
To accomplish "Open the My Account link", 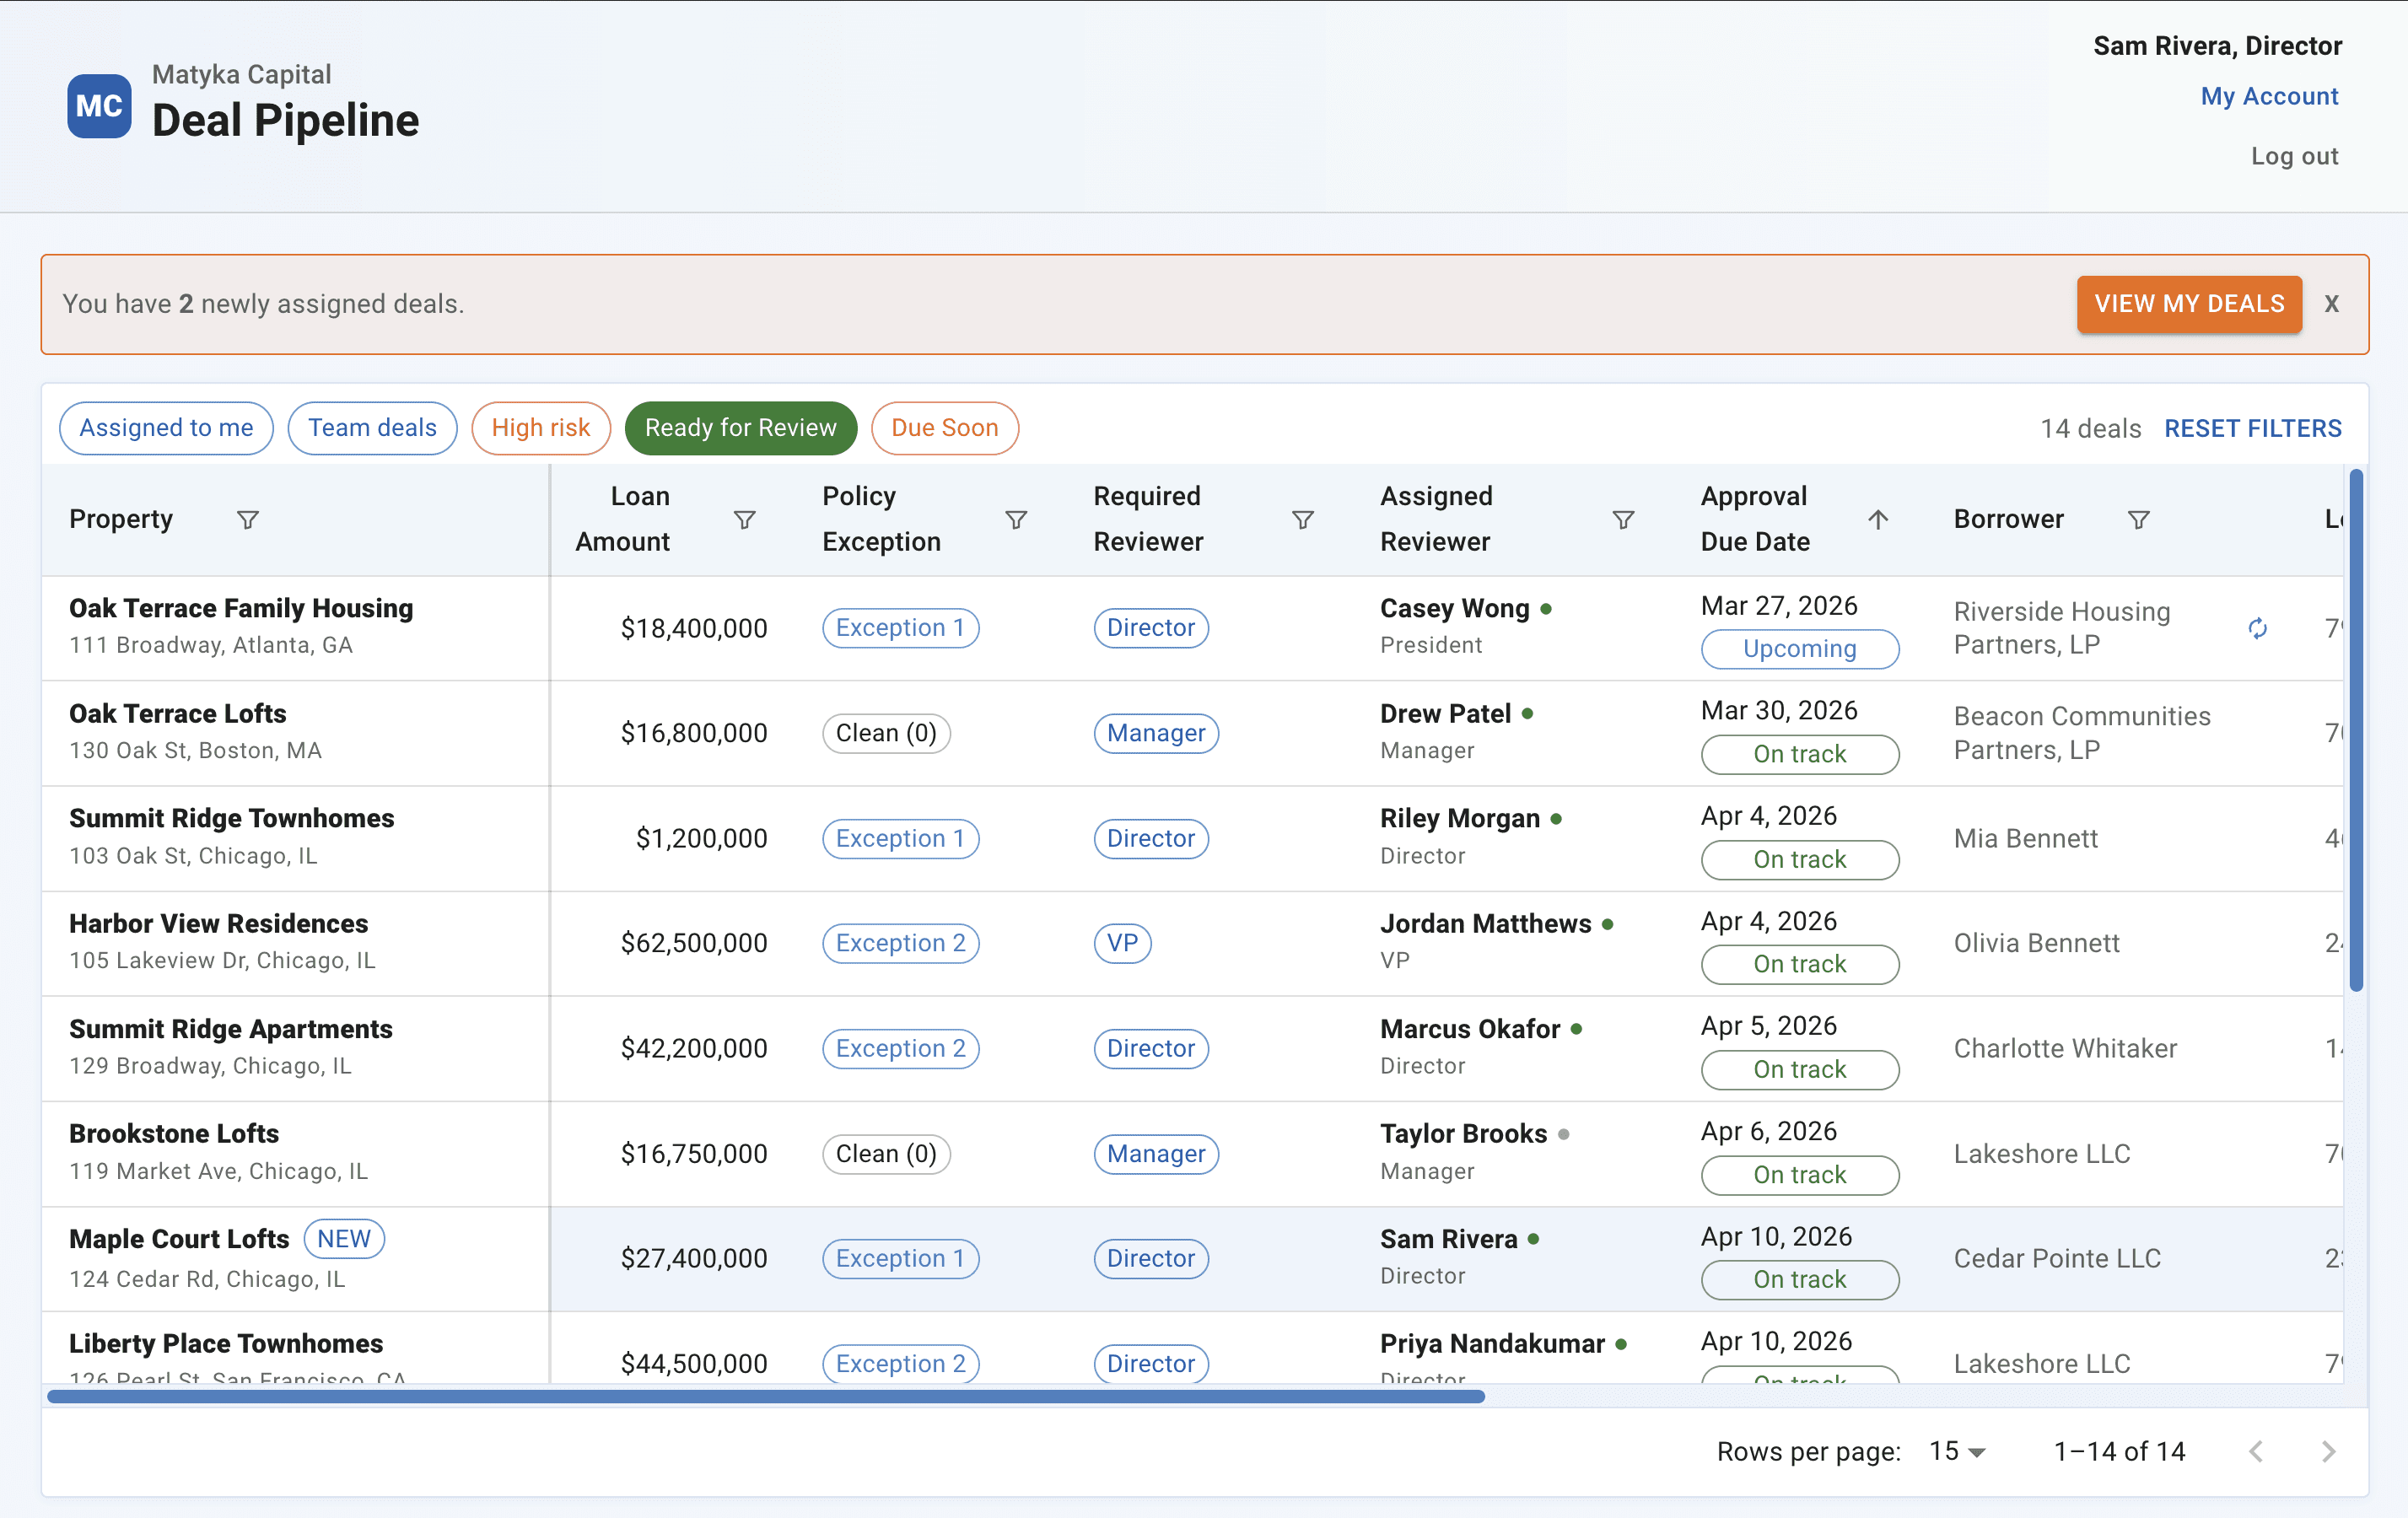I will click(2269, 96).
